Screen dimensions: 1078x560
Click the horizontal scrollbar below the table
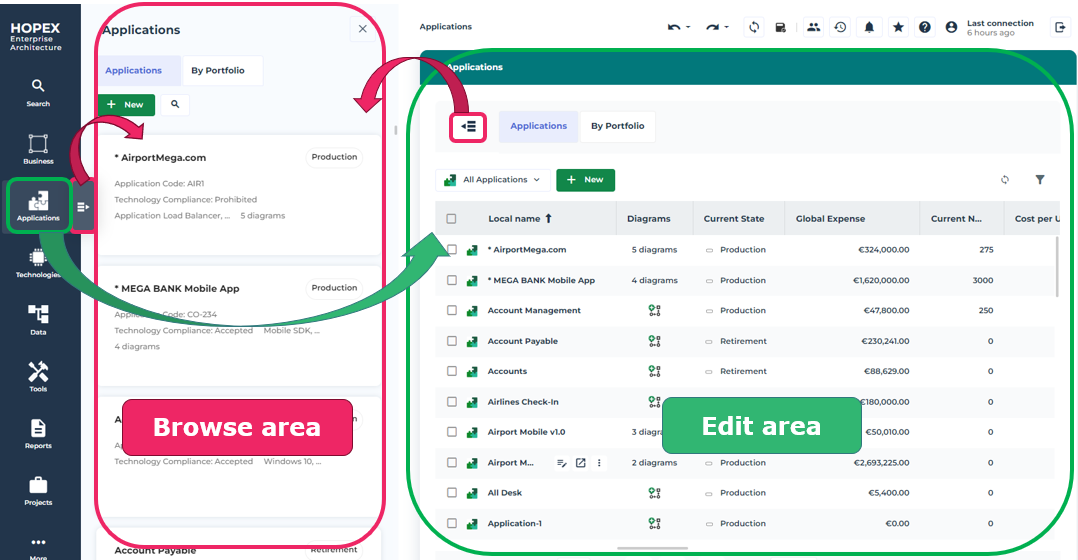coord(652,548)
